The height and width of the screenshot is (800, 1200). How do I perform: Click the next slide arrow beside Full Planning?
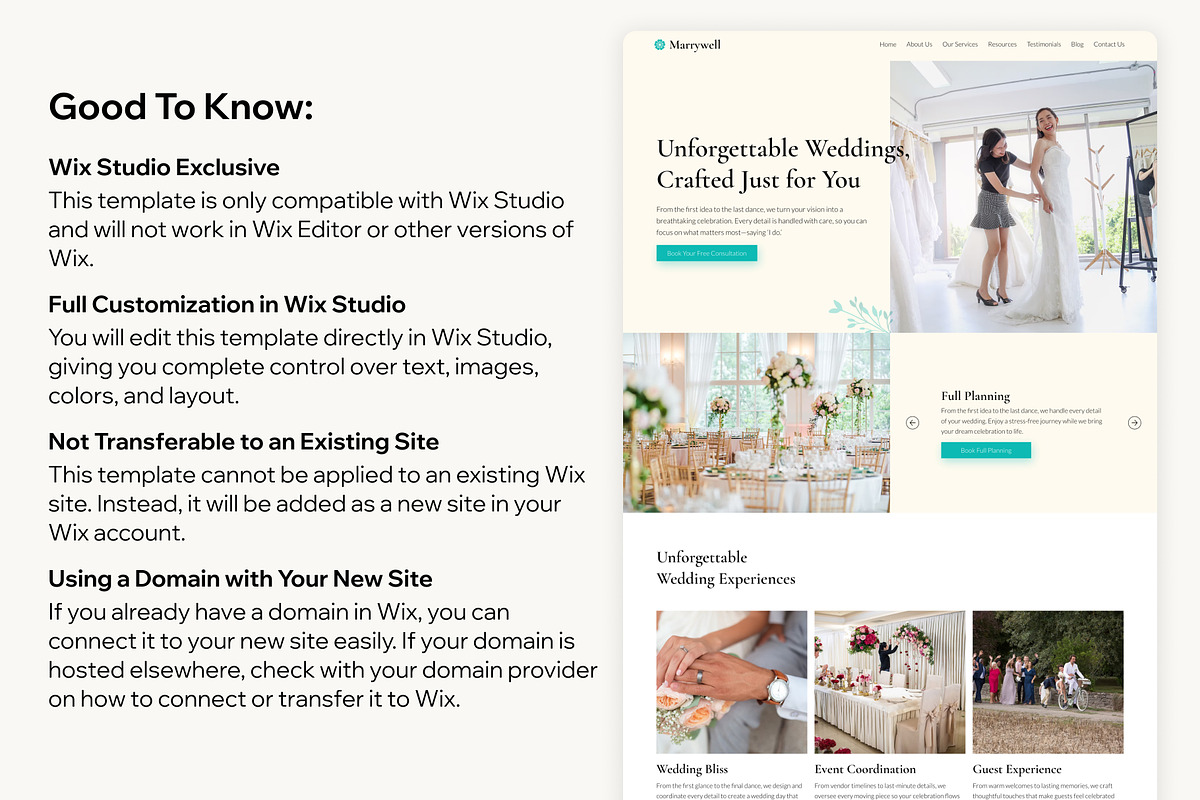click(x=1134, y=423)
